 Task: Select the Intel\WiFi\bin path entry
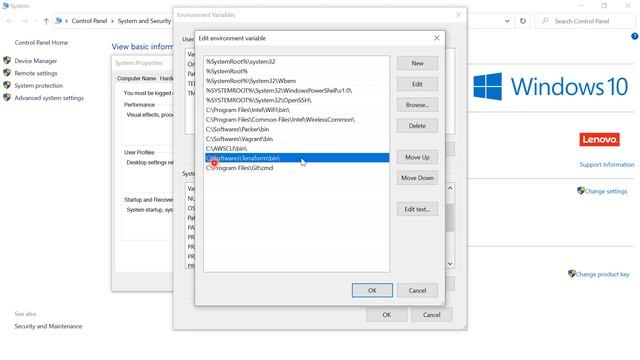click(296, 110)
